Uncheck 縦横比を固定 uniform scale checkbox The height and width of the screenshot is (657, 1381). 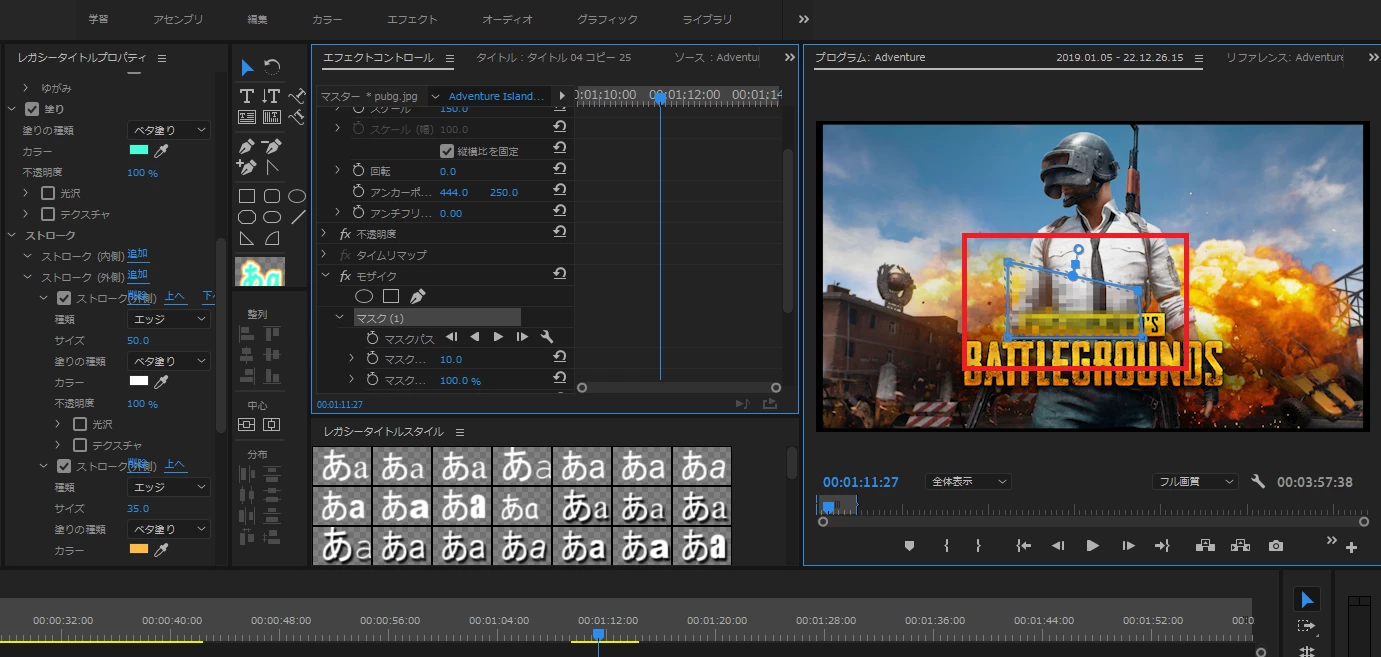click(447, 151)
